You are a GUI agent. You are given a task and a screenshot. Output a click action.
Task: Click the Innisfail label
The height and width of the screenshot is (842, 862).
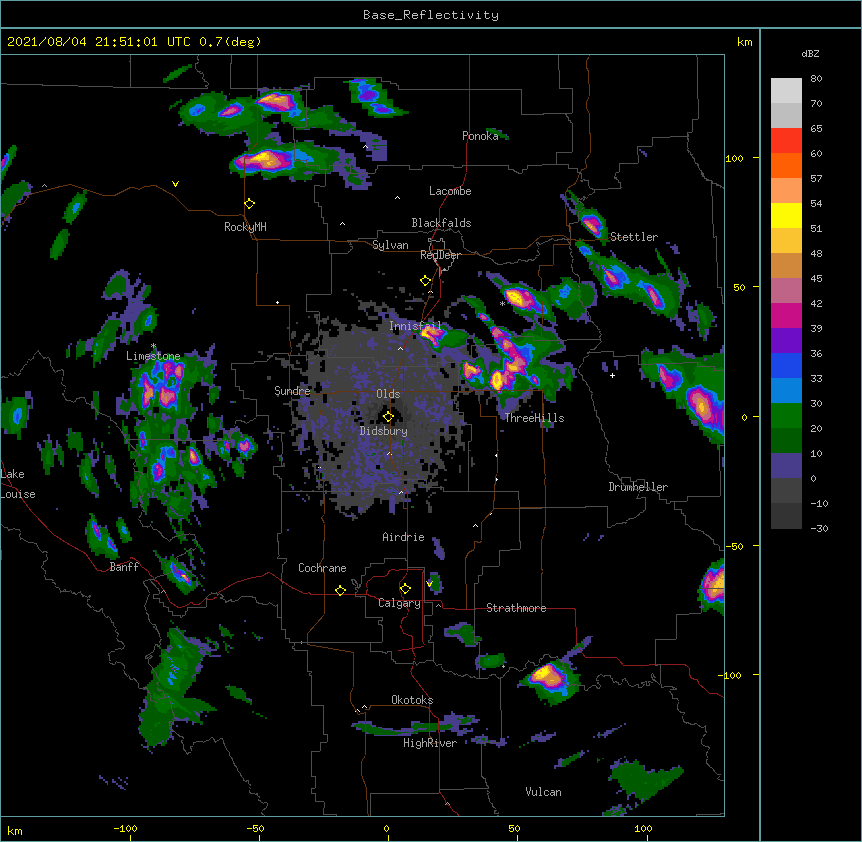pyautogui.click(x=415, y=326)
